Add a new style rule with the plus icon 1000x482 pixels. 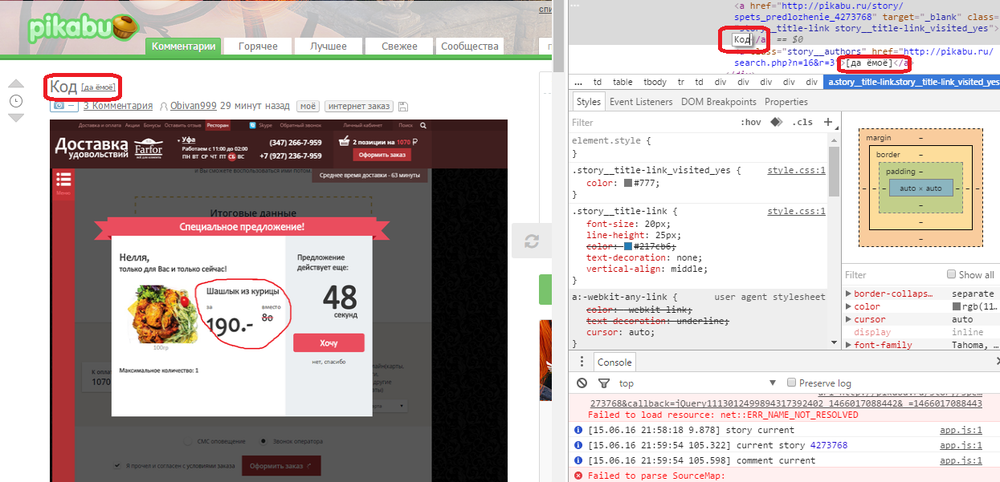[x=828, y=122]
